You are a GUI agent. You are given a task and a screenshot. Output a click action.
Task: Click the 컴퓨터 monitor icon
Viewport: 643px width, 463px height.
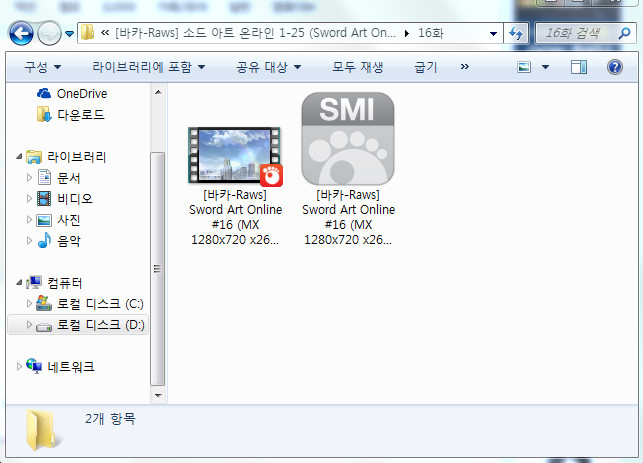point(34,282)
